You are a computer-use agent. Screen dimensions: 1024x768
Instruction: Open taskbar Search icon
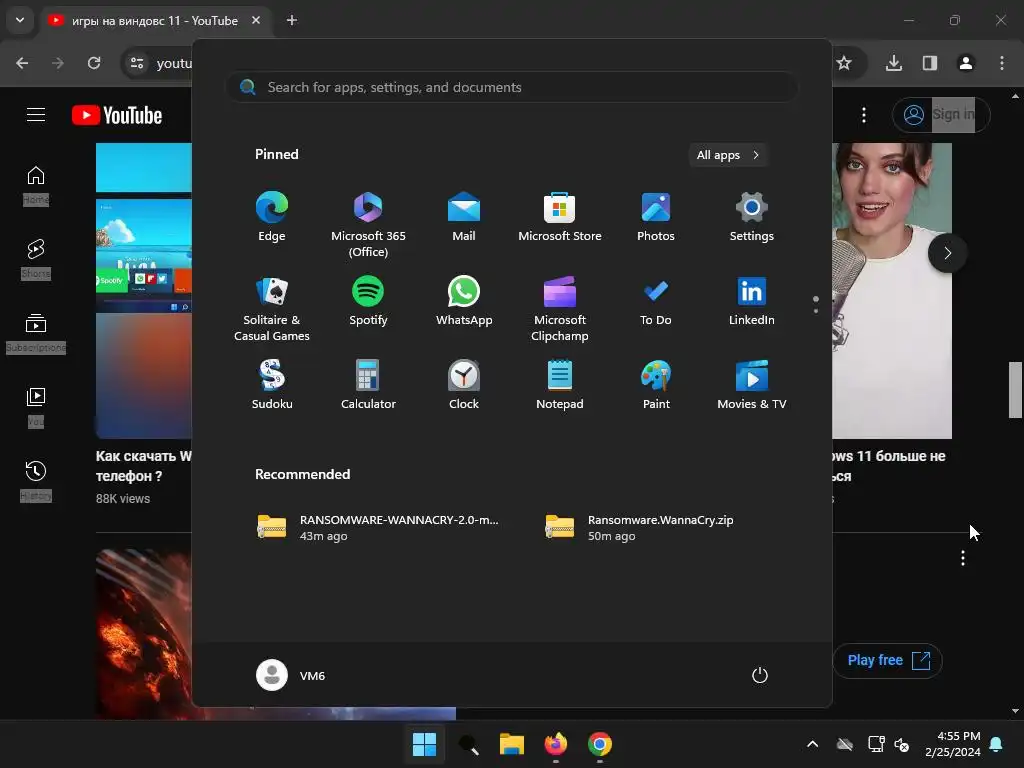pos(468,744)
